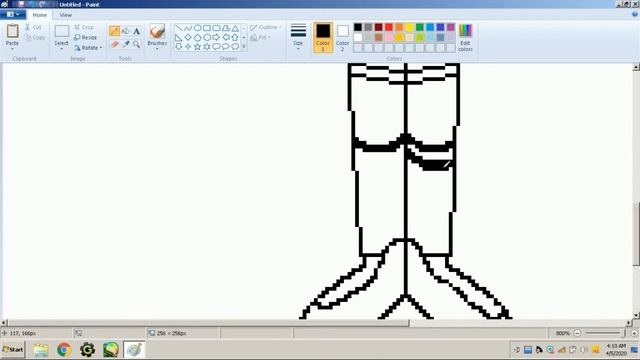Click the Copy button

(35, 38)
